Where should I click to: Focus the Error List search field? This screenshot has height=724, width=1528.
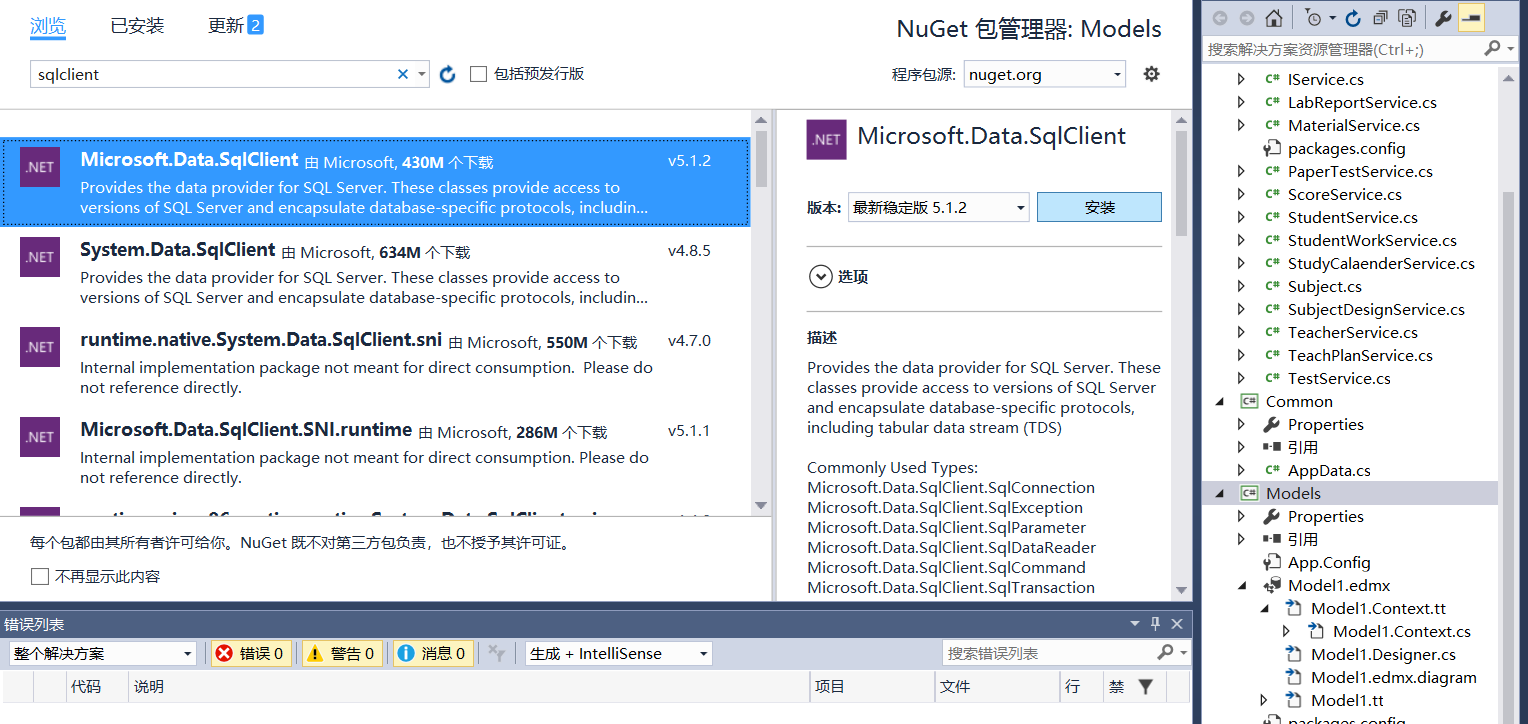pos(1048,653)
